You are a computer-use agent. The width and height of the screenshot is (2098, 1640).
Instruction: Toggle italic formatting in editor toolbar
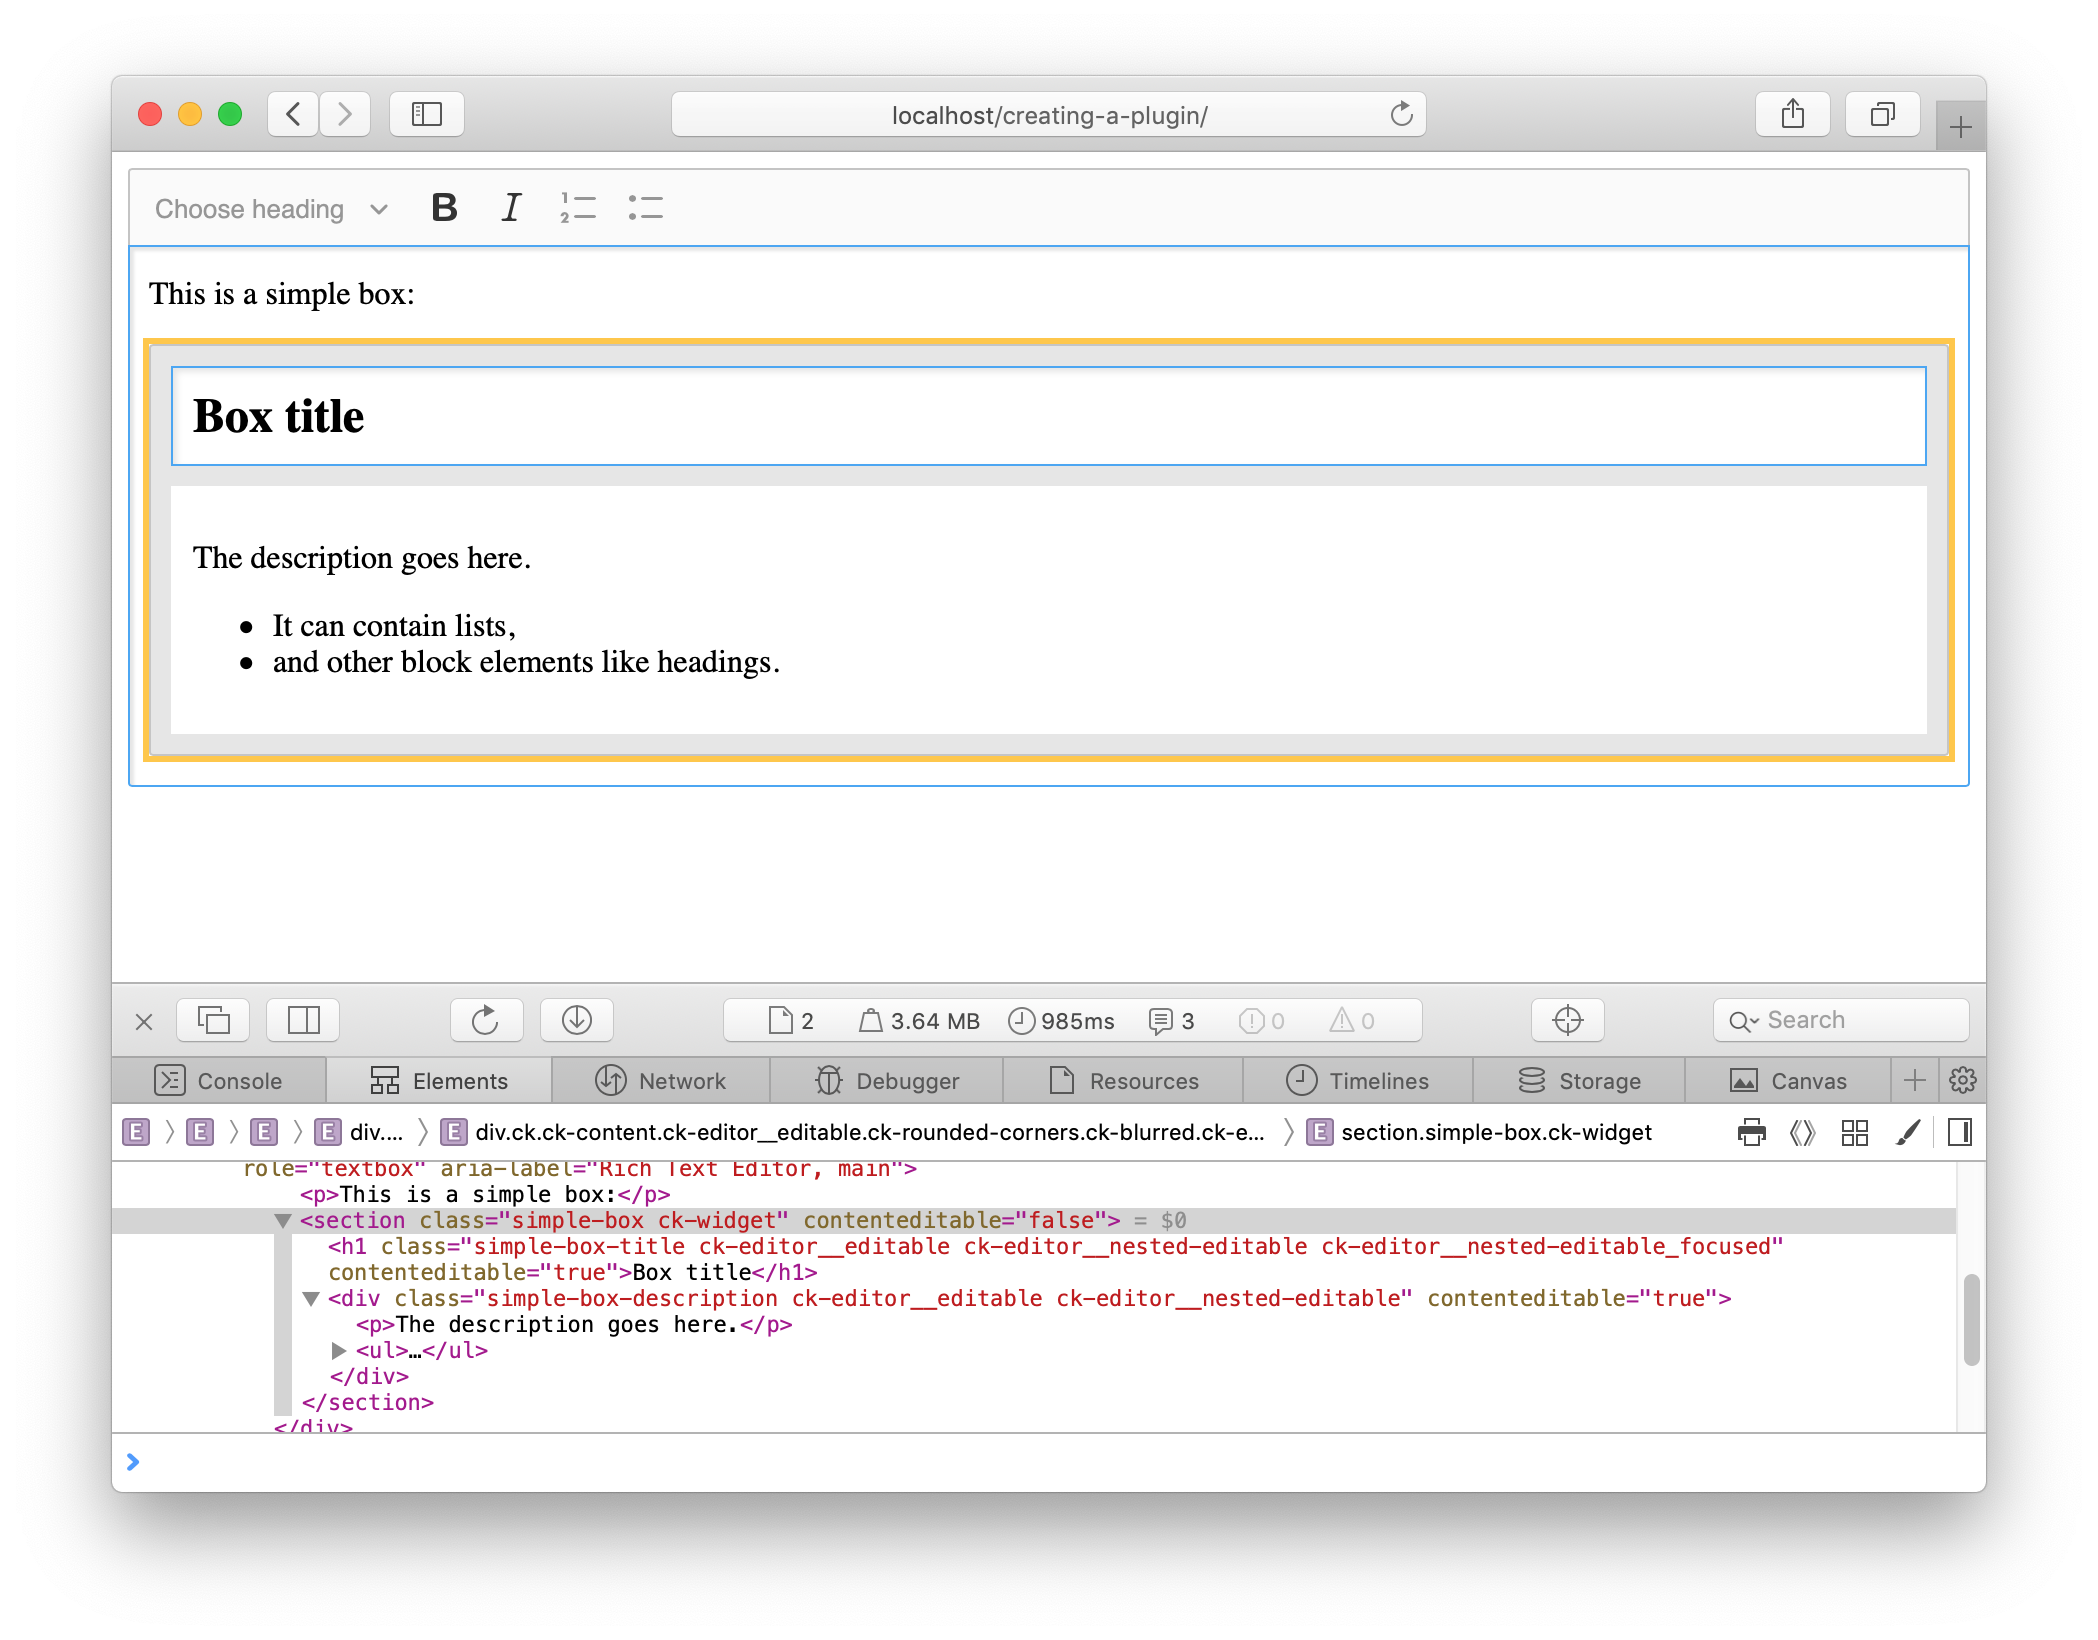pyautogui.click(x=511, y=208)
